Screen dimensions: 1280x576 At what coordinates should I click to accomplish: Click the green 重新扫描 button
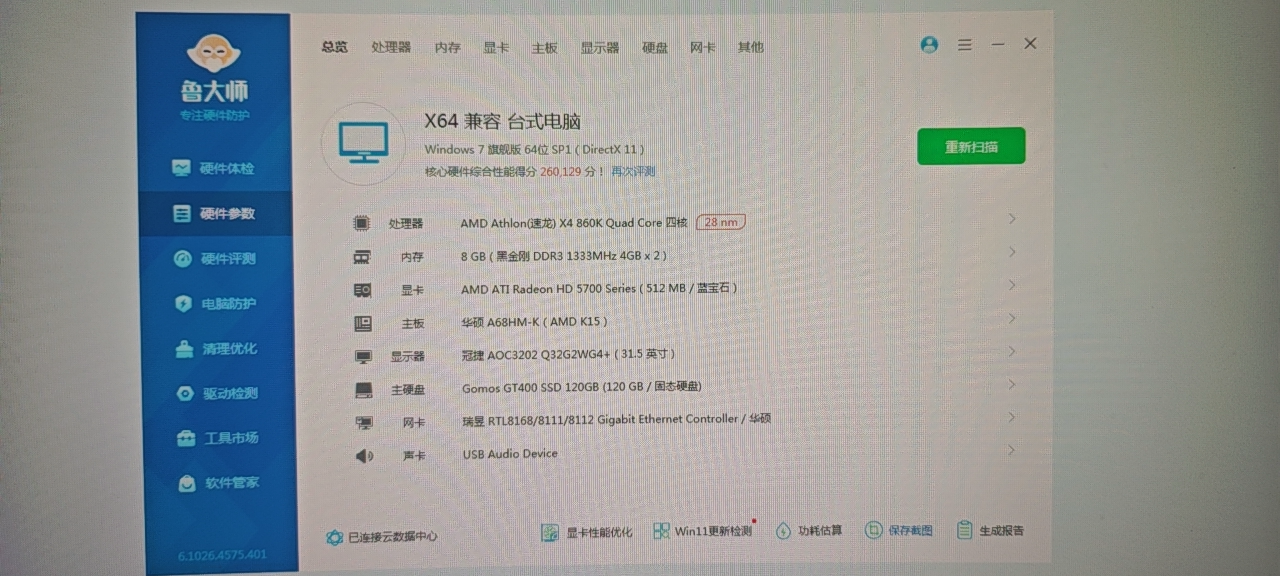click(x=971, y=146)
